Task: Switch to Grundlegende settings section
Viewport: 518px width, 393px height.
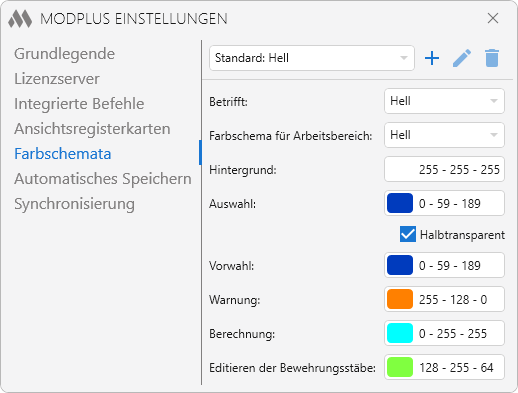Action: coord(64,54)
